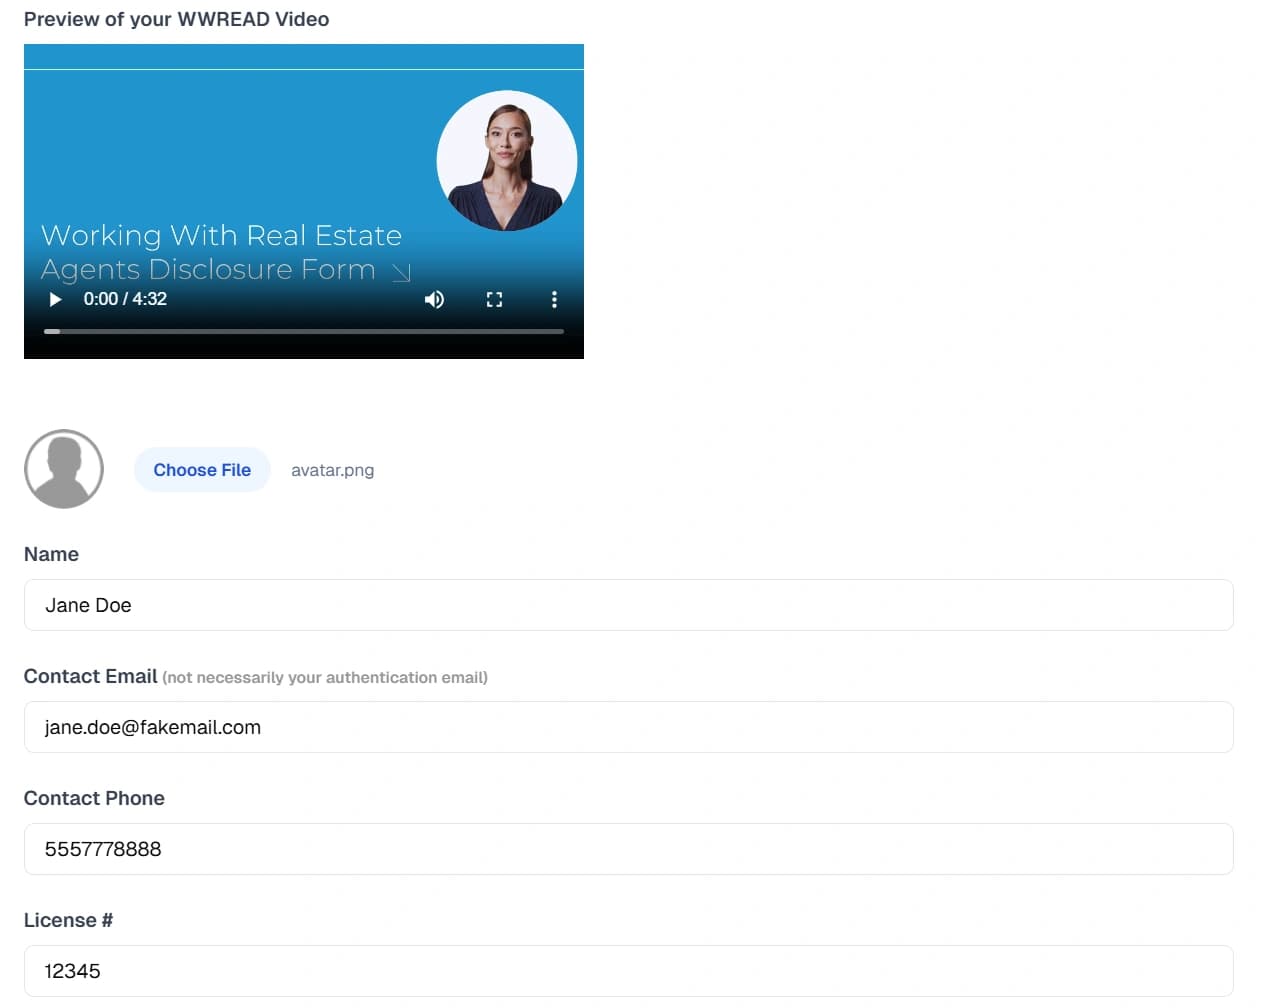Click into the Contact Email input field
This screenshot has width=1264, height=1008.
(x=628, y=727)
